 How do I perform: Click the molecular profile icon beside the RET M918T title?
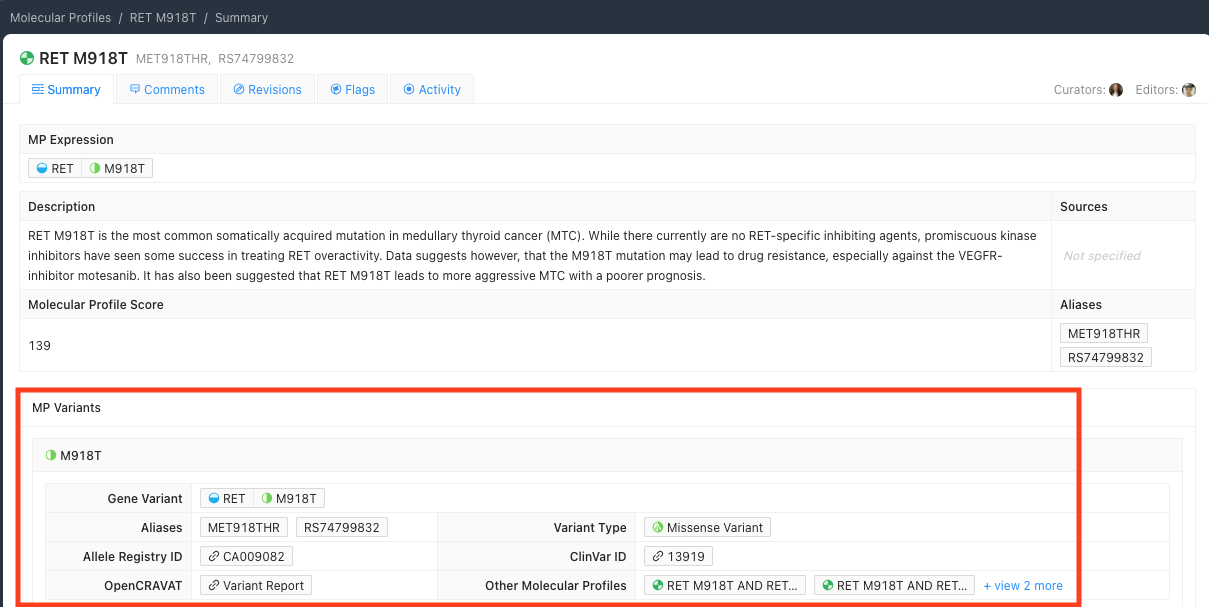(27, 58)
